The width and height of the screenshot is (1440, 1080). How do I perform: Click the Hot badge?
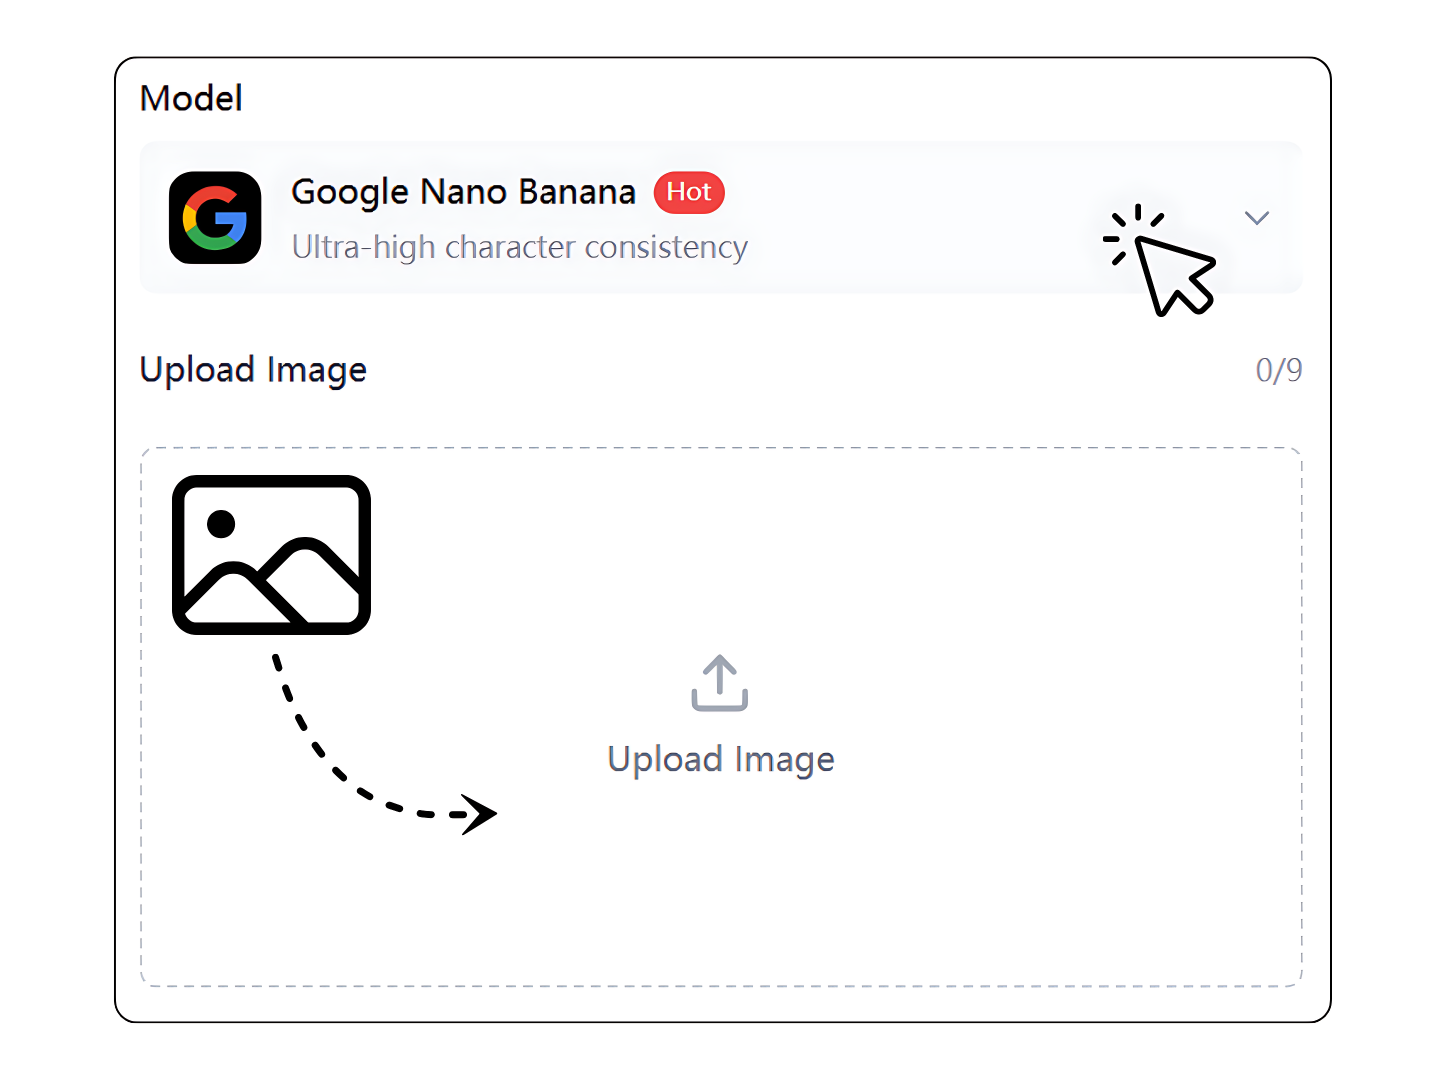click(x=689, y=192)
